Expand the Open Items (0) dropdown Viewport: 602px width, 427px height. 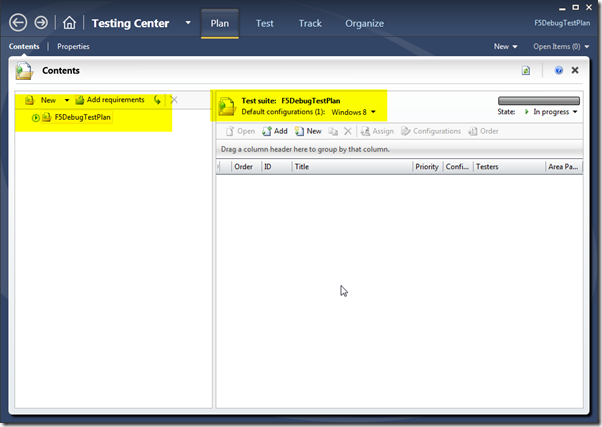tap(561, 46)
